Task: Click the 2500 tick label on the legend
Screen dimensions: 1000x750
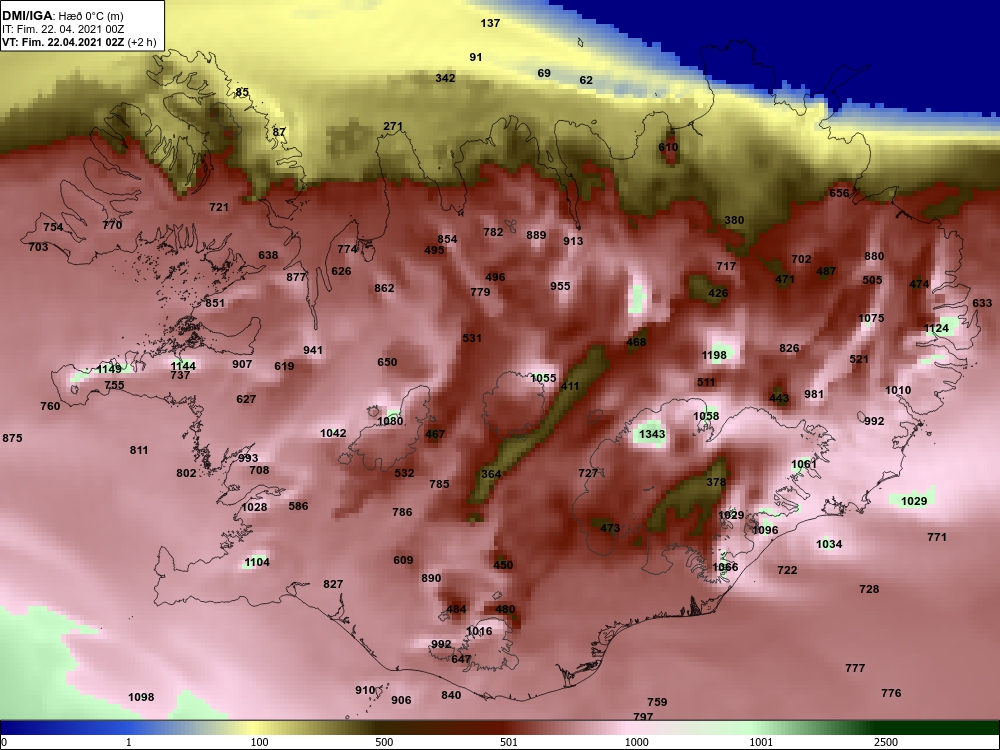Action: (886, 742)
